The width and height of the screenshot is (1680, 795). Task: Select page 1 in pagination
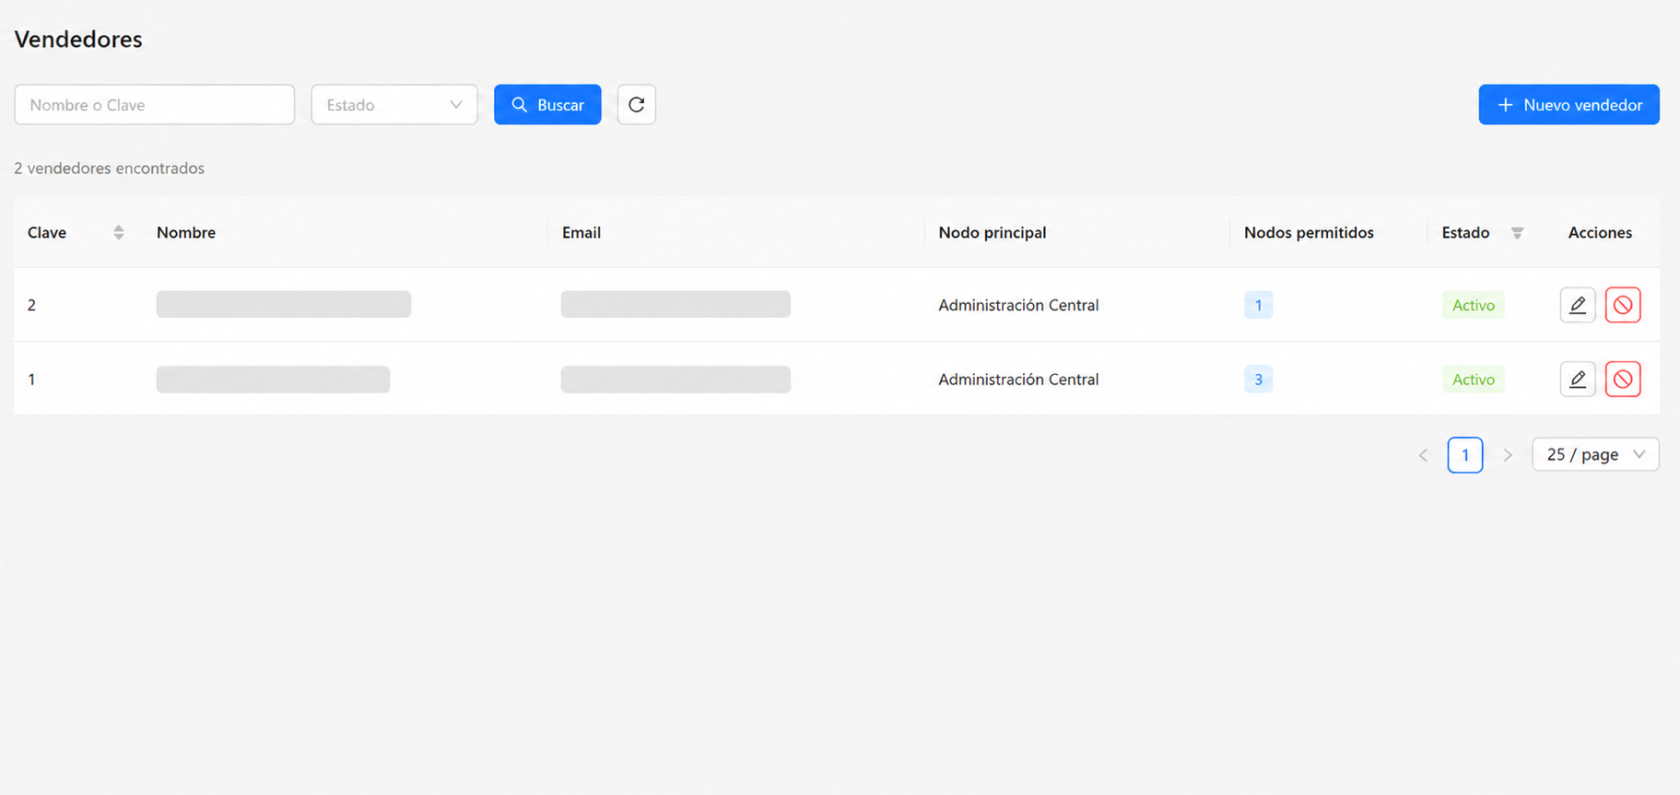[1465, 455]
